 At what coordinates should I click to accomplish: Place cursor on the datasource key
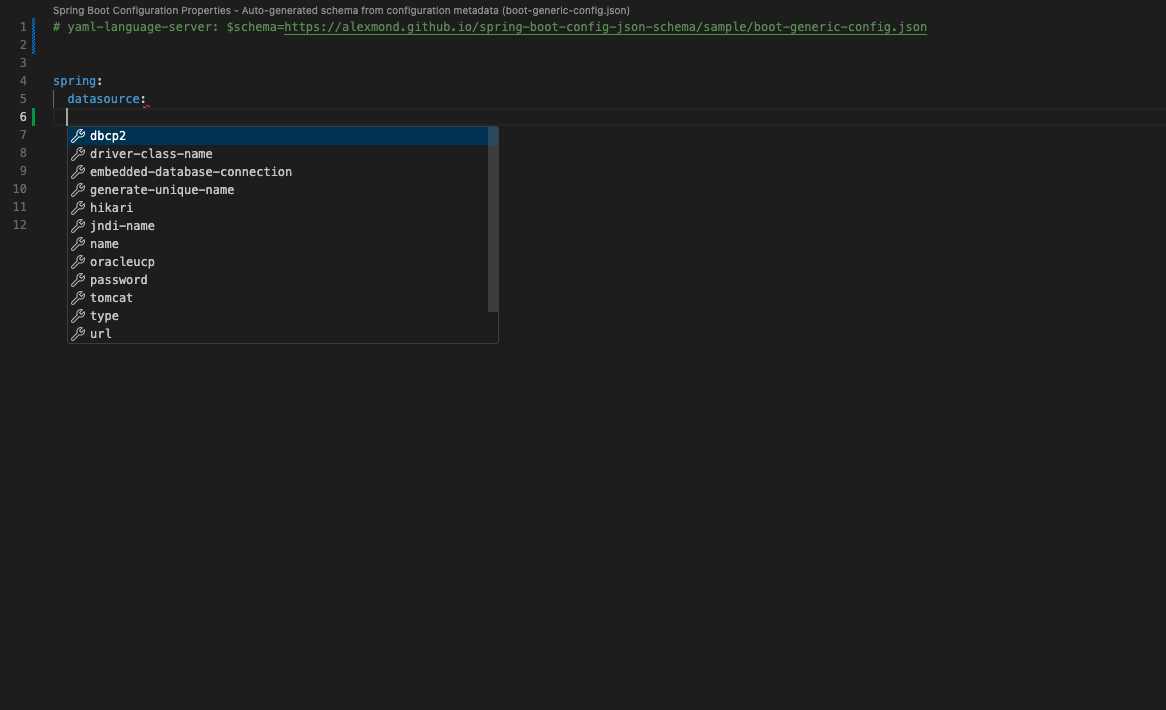pos(103,99)
